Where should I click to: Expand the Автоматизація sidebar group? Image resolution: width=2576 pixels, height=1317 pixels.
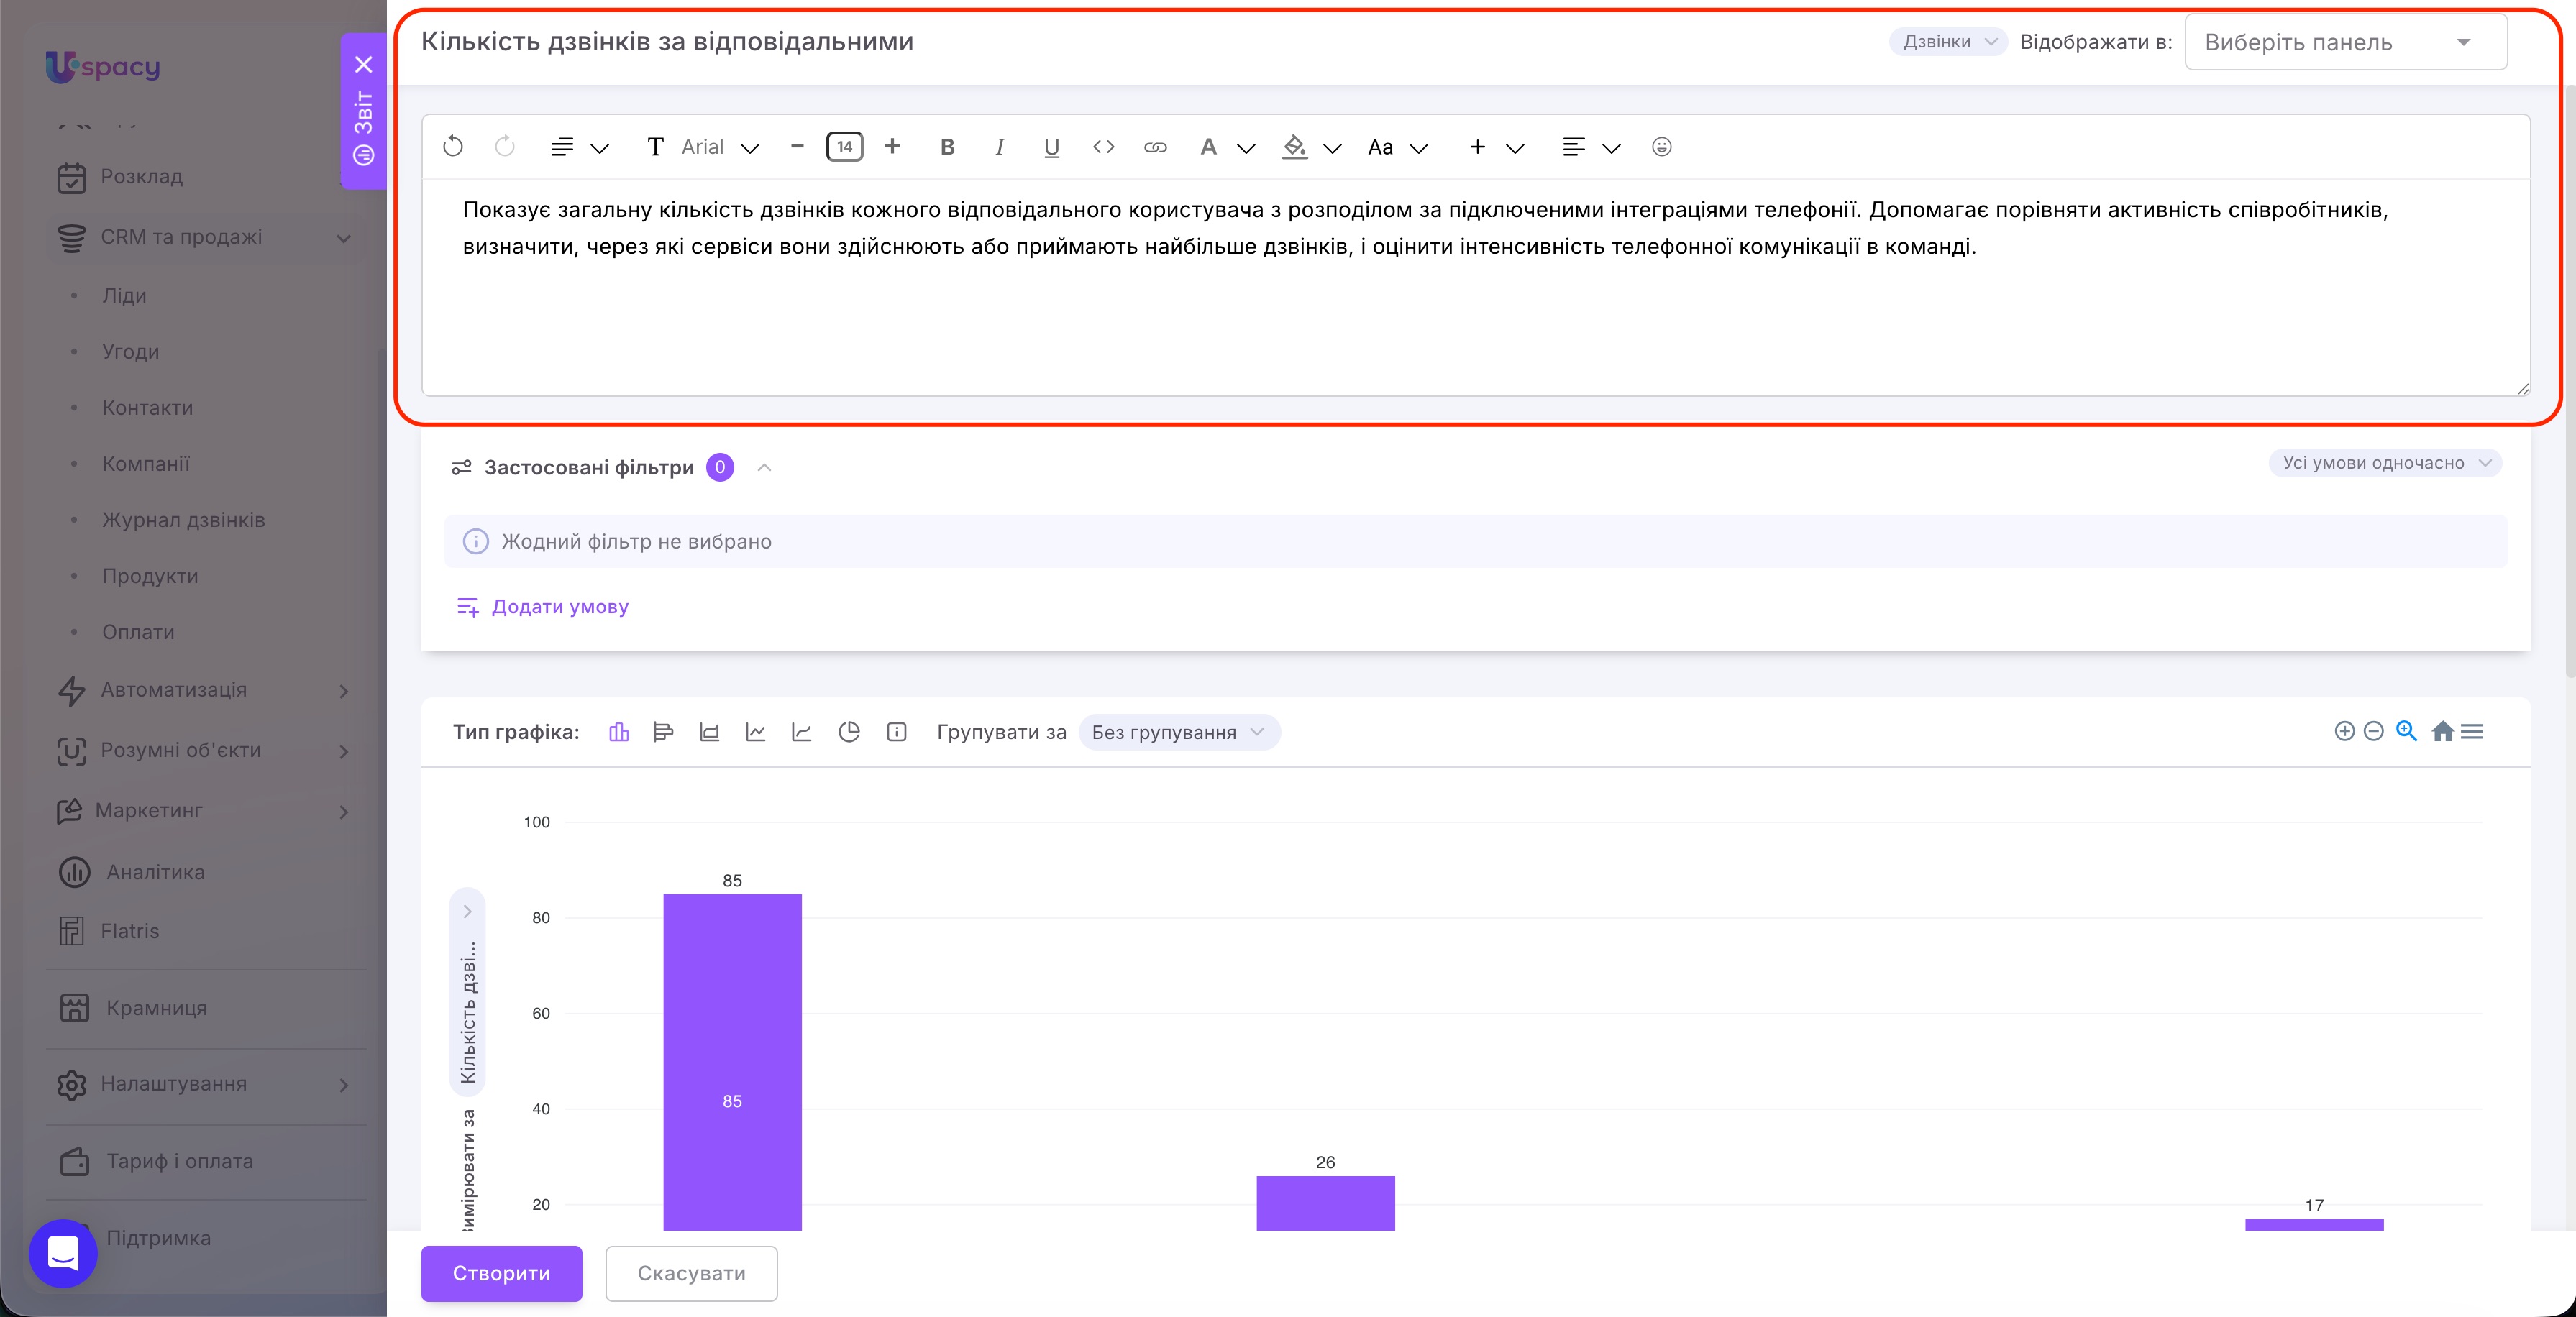coord(343,691)
